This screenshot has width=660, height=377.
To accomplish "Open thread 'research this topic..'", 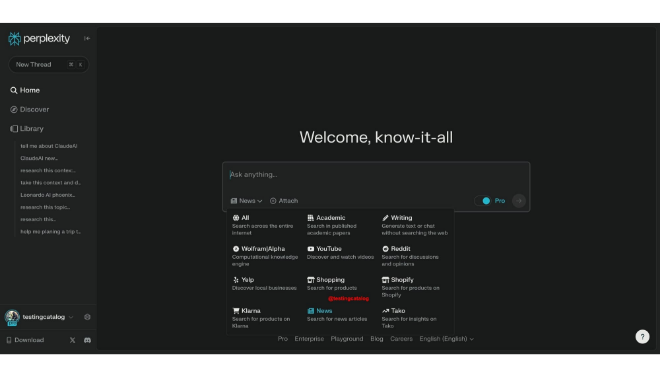I will pyautogui.click(x=45, y=207).
